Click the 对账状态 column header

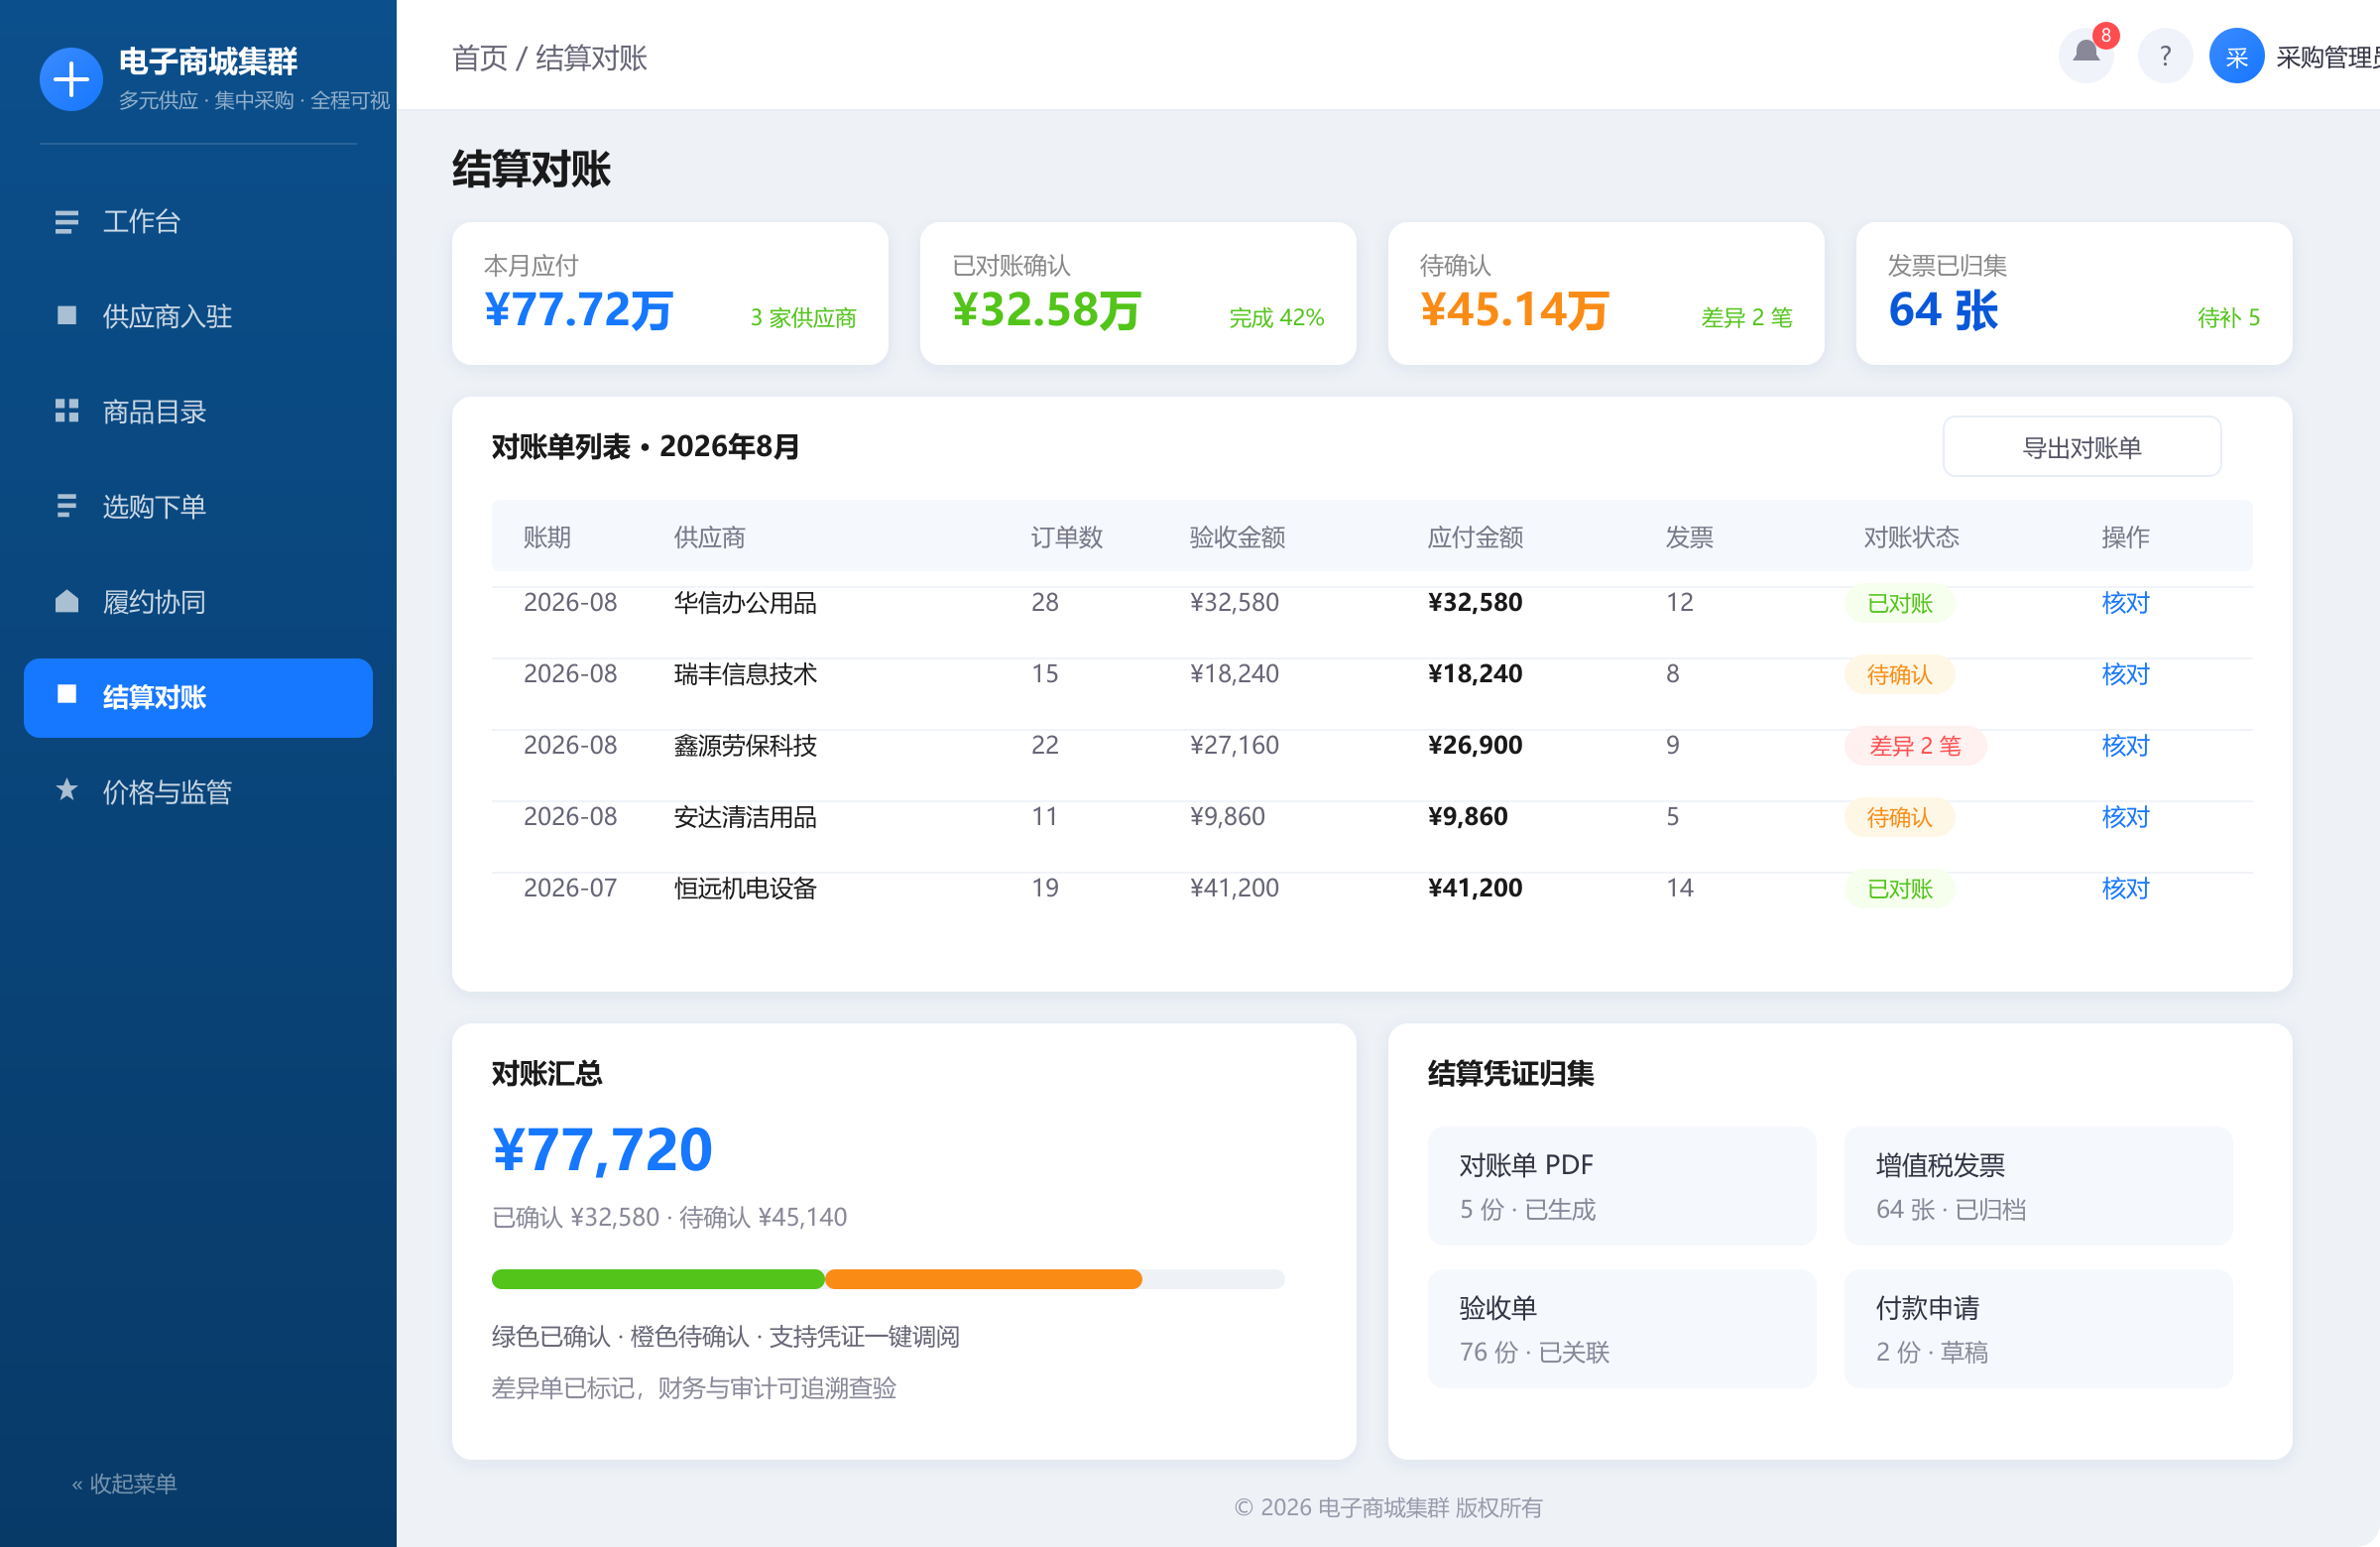click(x=1911, y=537)
